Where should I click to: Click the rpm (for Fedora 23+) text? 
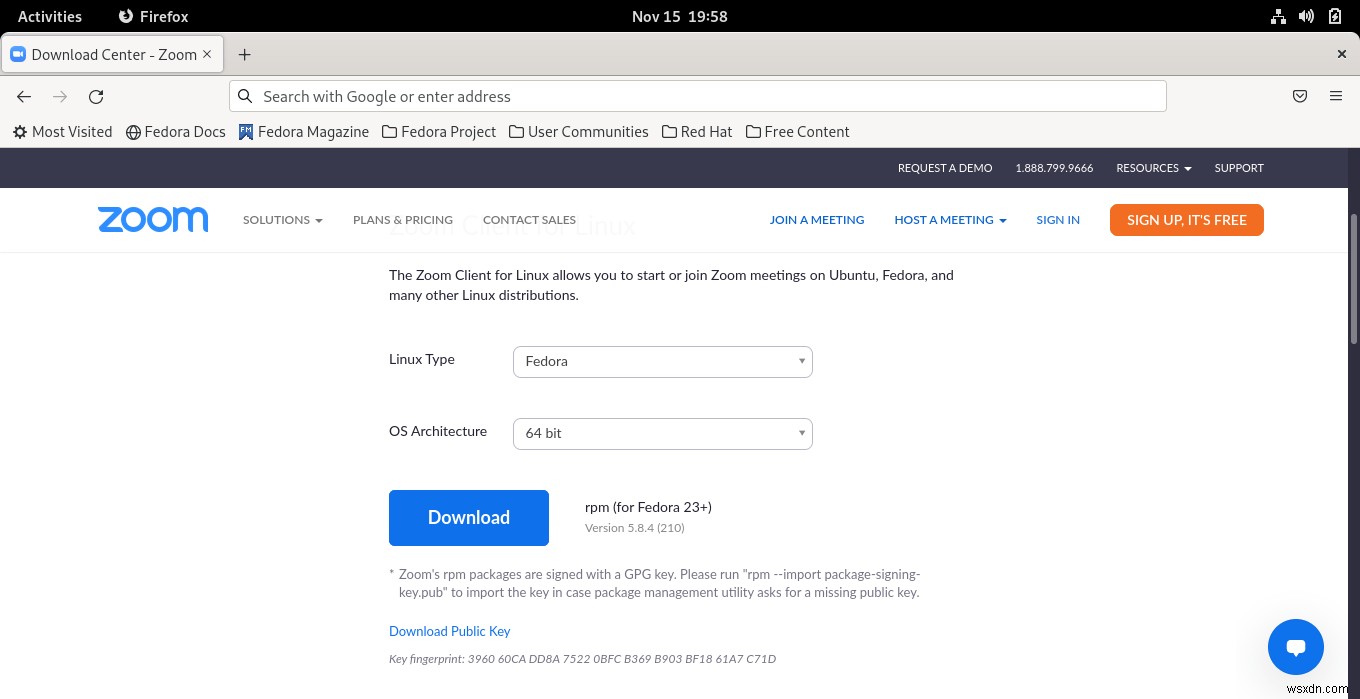coord(648,507)
